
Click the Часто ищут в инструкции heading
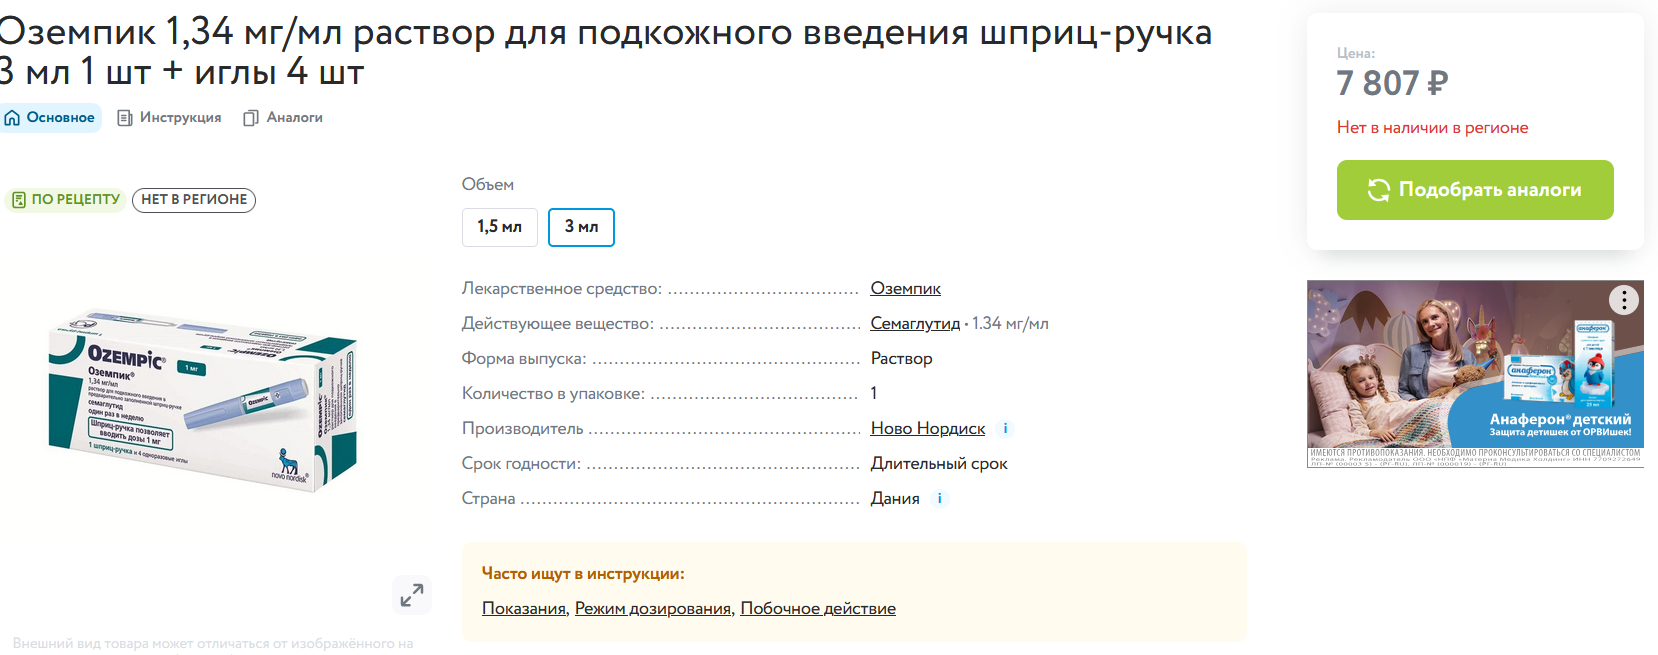pos(583,573)
